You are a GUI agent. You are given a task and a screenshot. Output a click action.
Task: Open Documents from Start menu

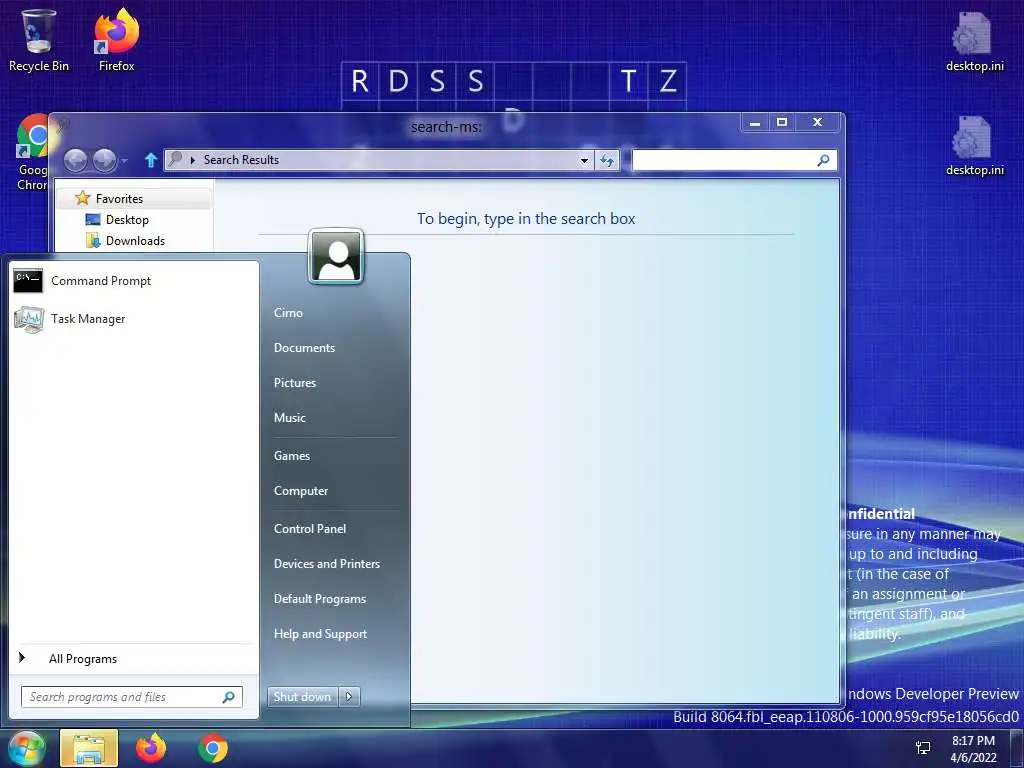click(304, 348)
